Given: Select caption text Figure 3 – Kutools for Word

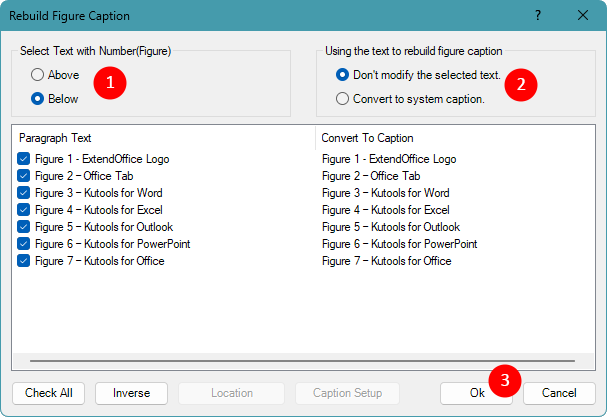Looking at the screenshot, I should pyautogui.click(x=386, y=193).
